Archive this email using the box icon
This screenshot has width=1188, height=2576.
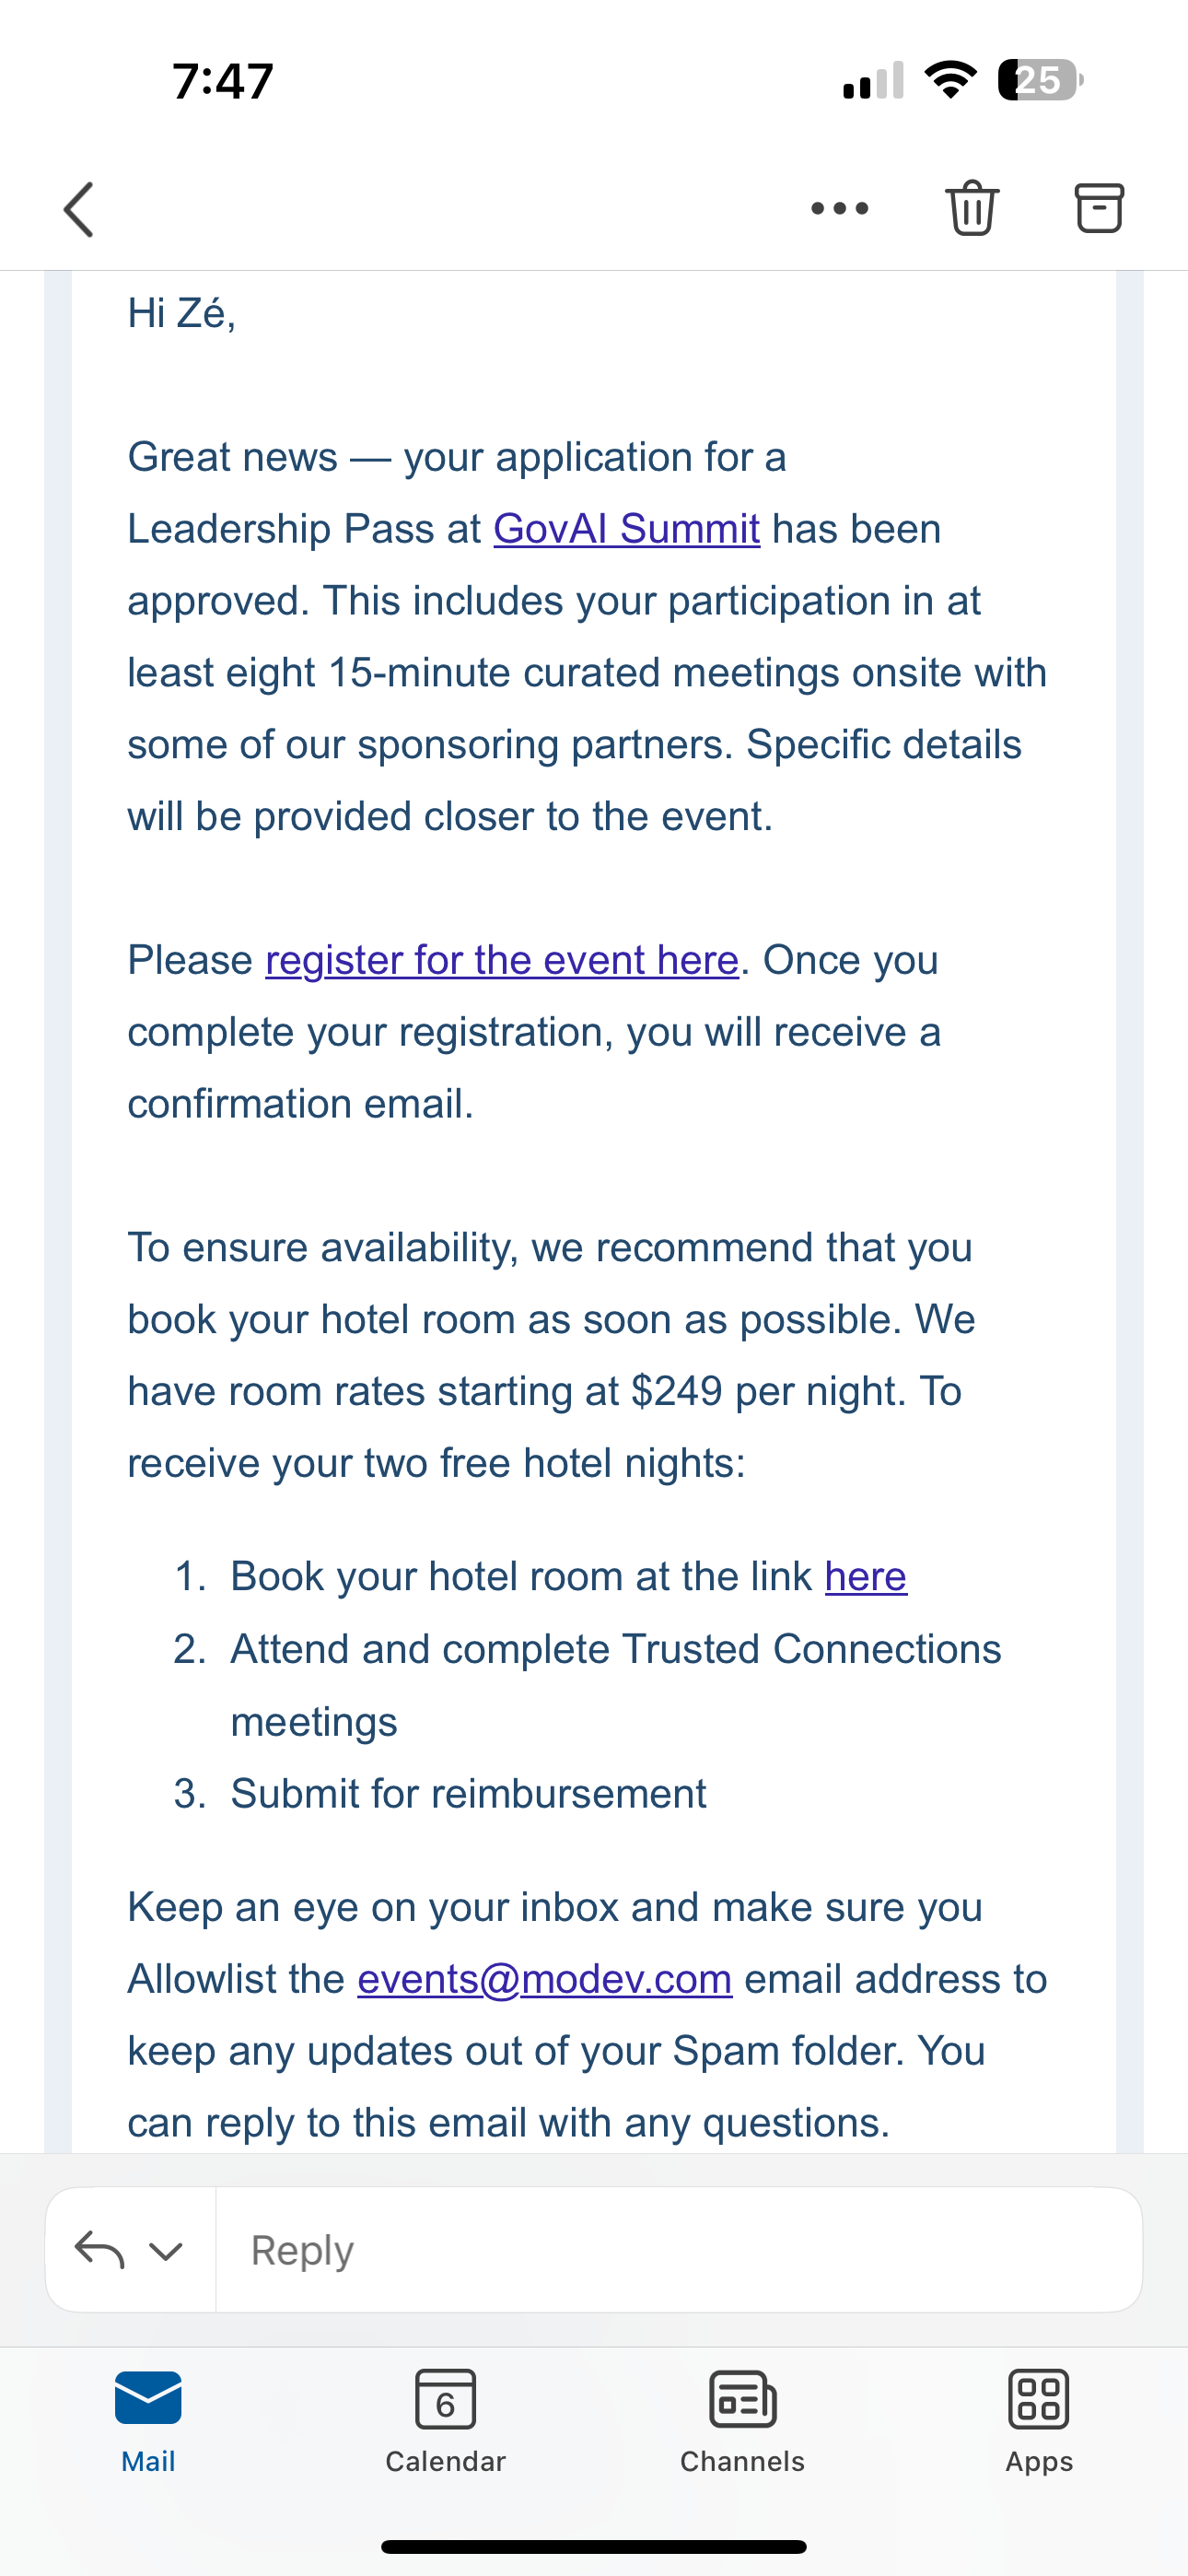click(x=1099, y=208)
